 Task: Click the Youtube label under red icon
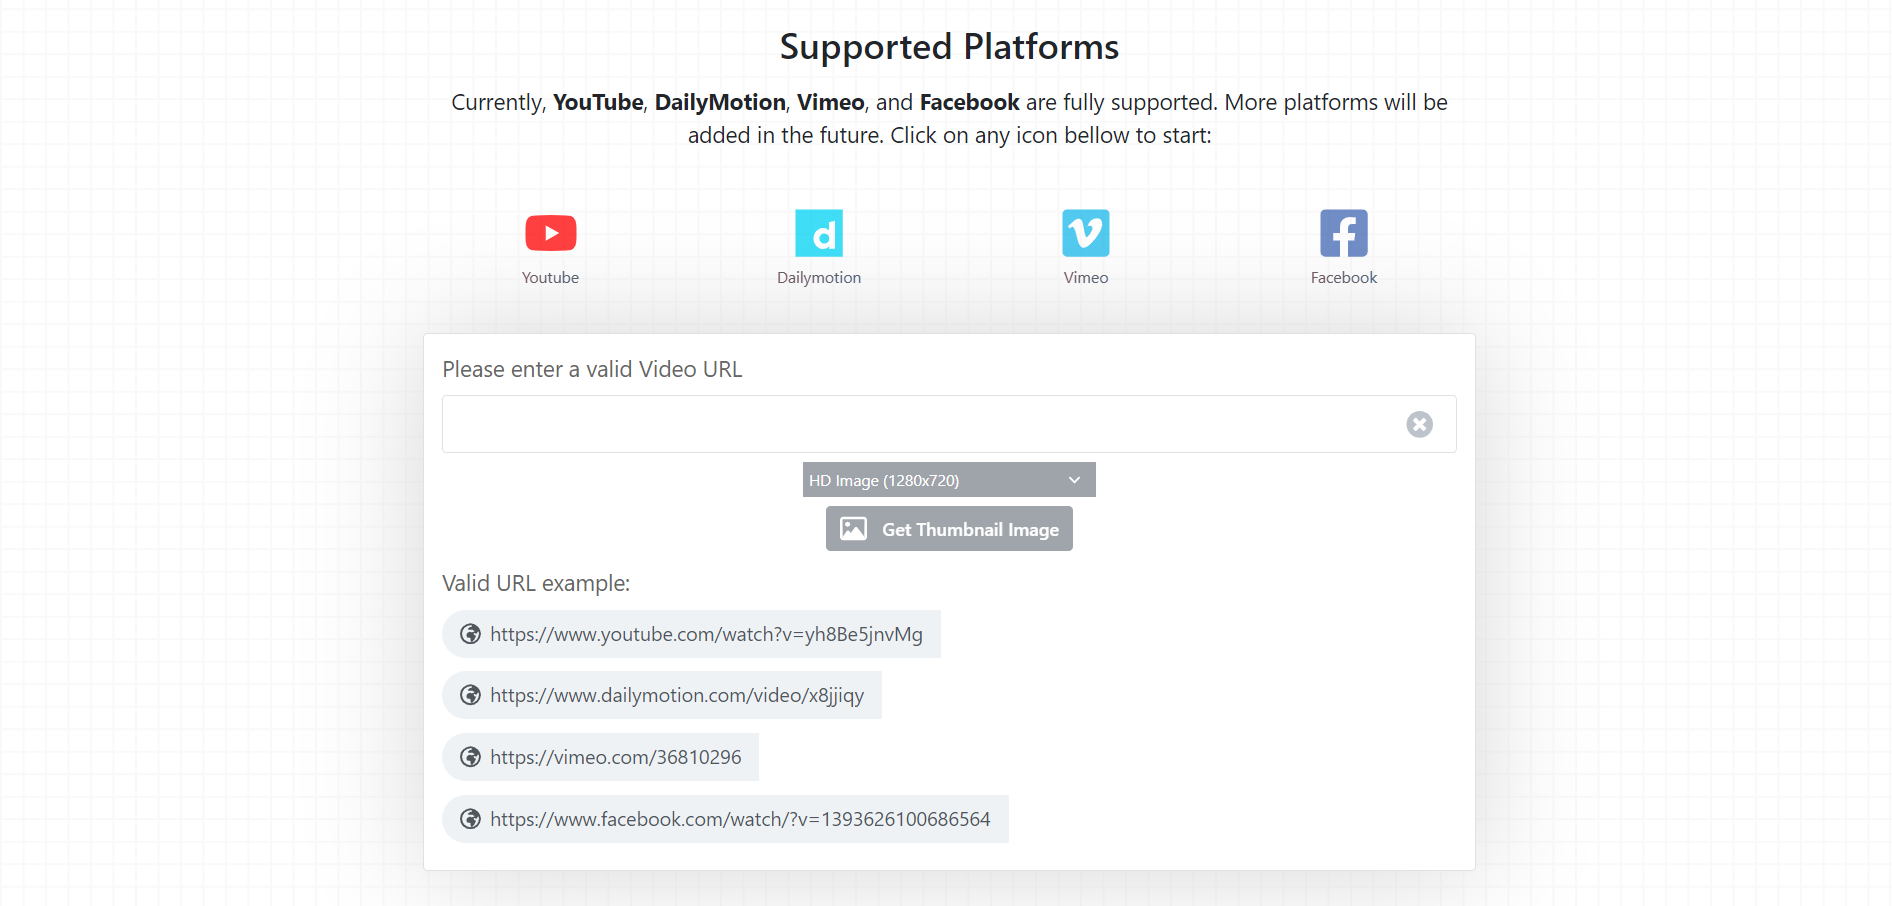point(550,278)
